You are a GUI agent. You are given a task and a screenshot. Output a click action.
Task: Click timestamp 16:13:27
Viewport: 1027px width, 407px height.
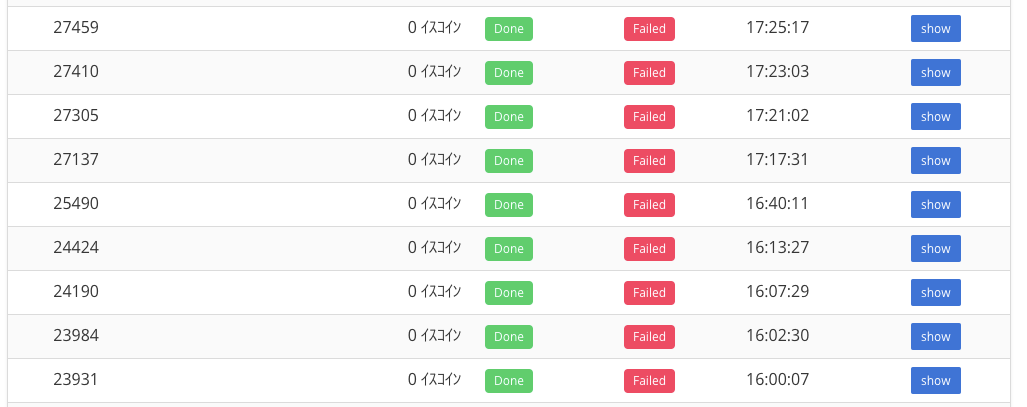[777, 248]
